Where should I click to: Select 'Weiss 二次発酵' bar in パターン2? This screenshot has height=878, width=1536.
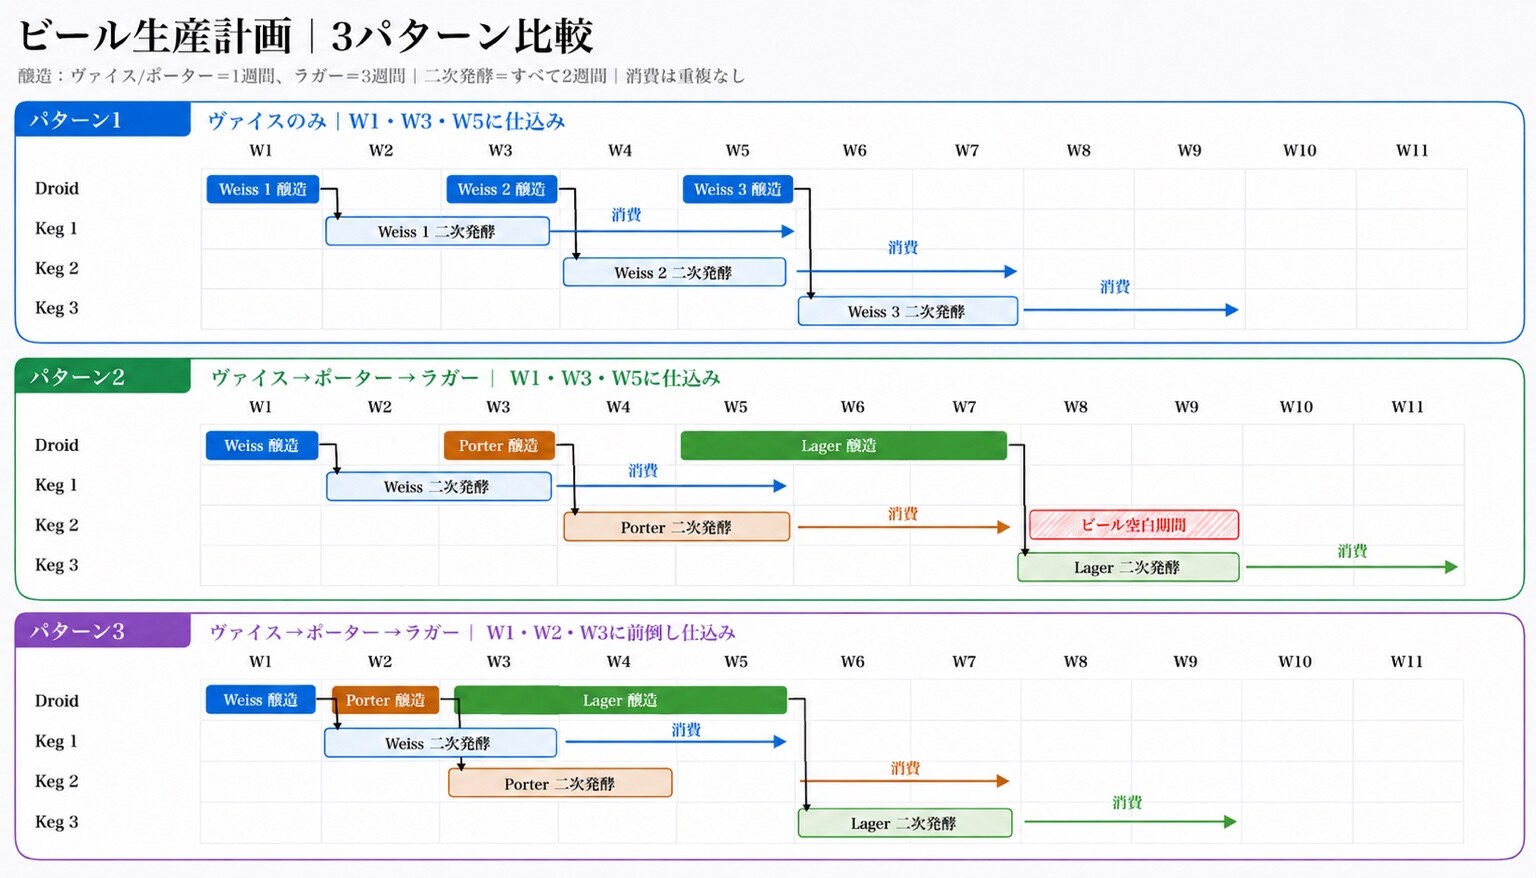point(438,487)
